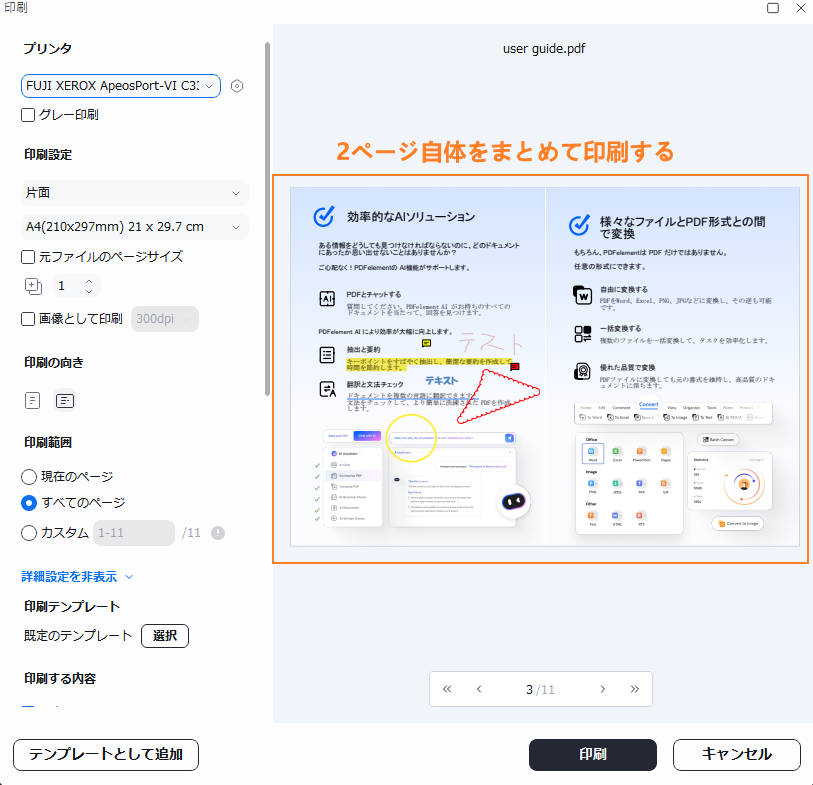Go back one page with the left arrow
The height and width of the screenshot is (785, 813).
(x=478, y=689)
